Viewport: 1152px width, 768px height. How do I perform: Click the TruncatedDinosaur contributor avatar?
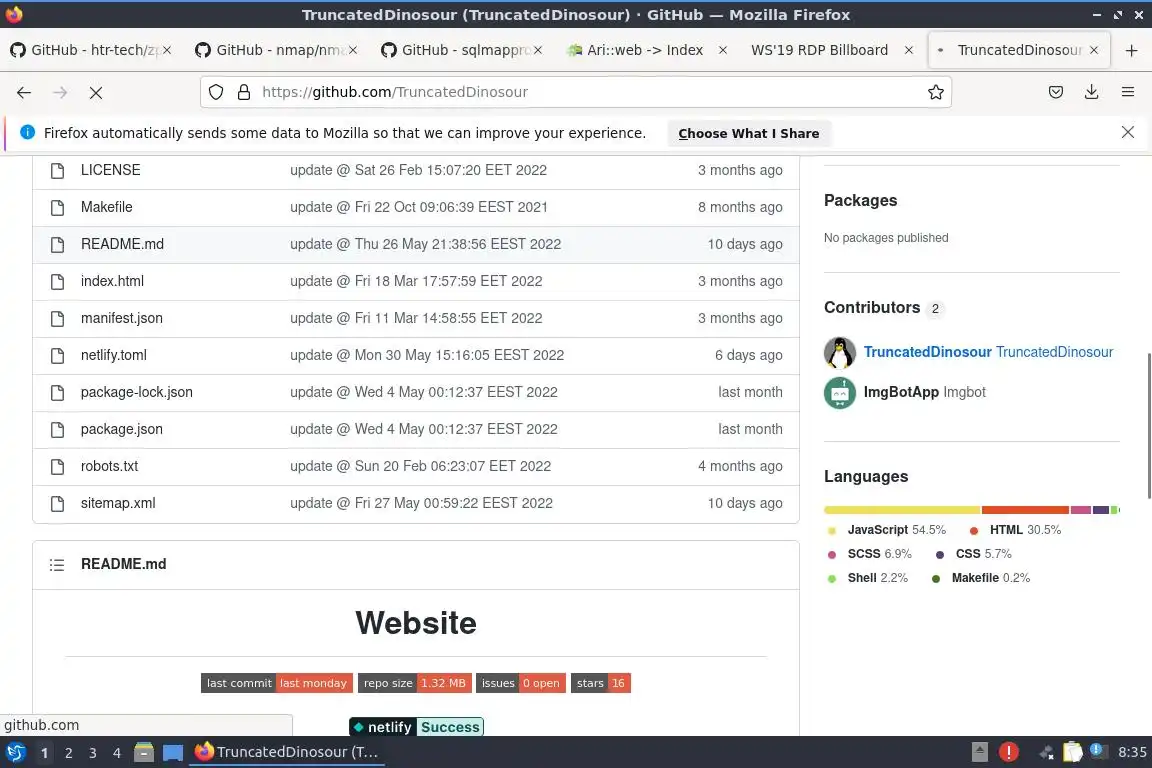click(840, 352)
